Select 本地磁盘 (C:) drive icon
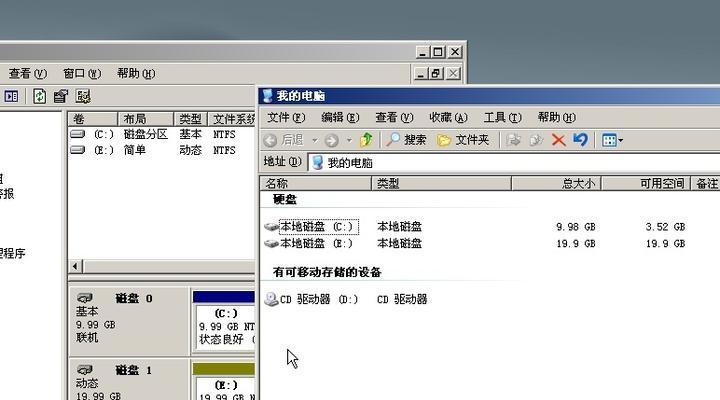This screenshot has height=400, width=720. 271,227
